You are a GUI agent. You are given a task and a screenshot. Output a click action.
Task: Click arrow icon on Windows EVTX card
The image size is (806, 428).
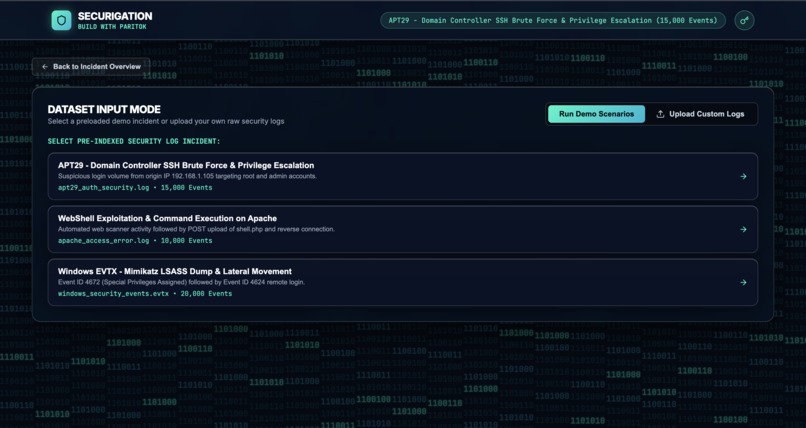pyautogui.click(x=743, y=282)
